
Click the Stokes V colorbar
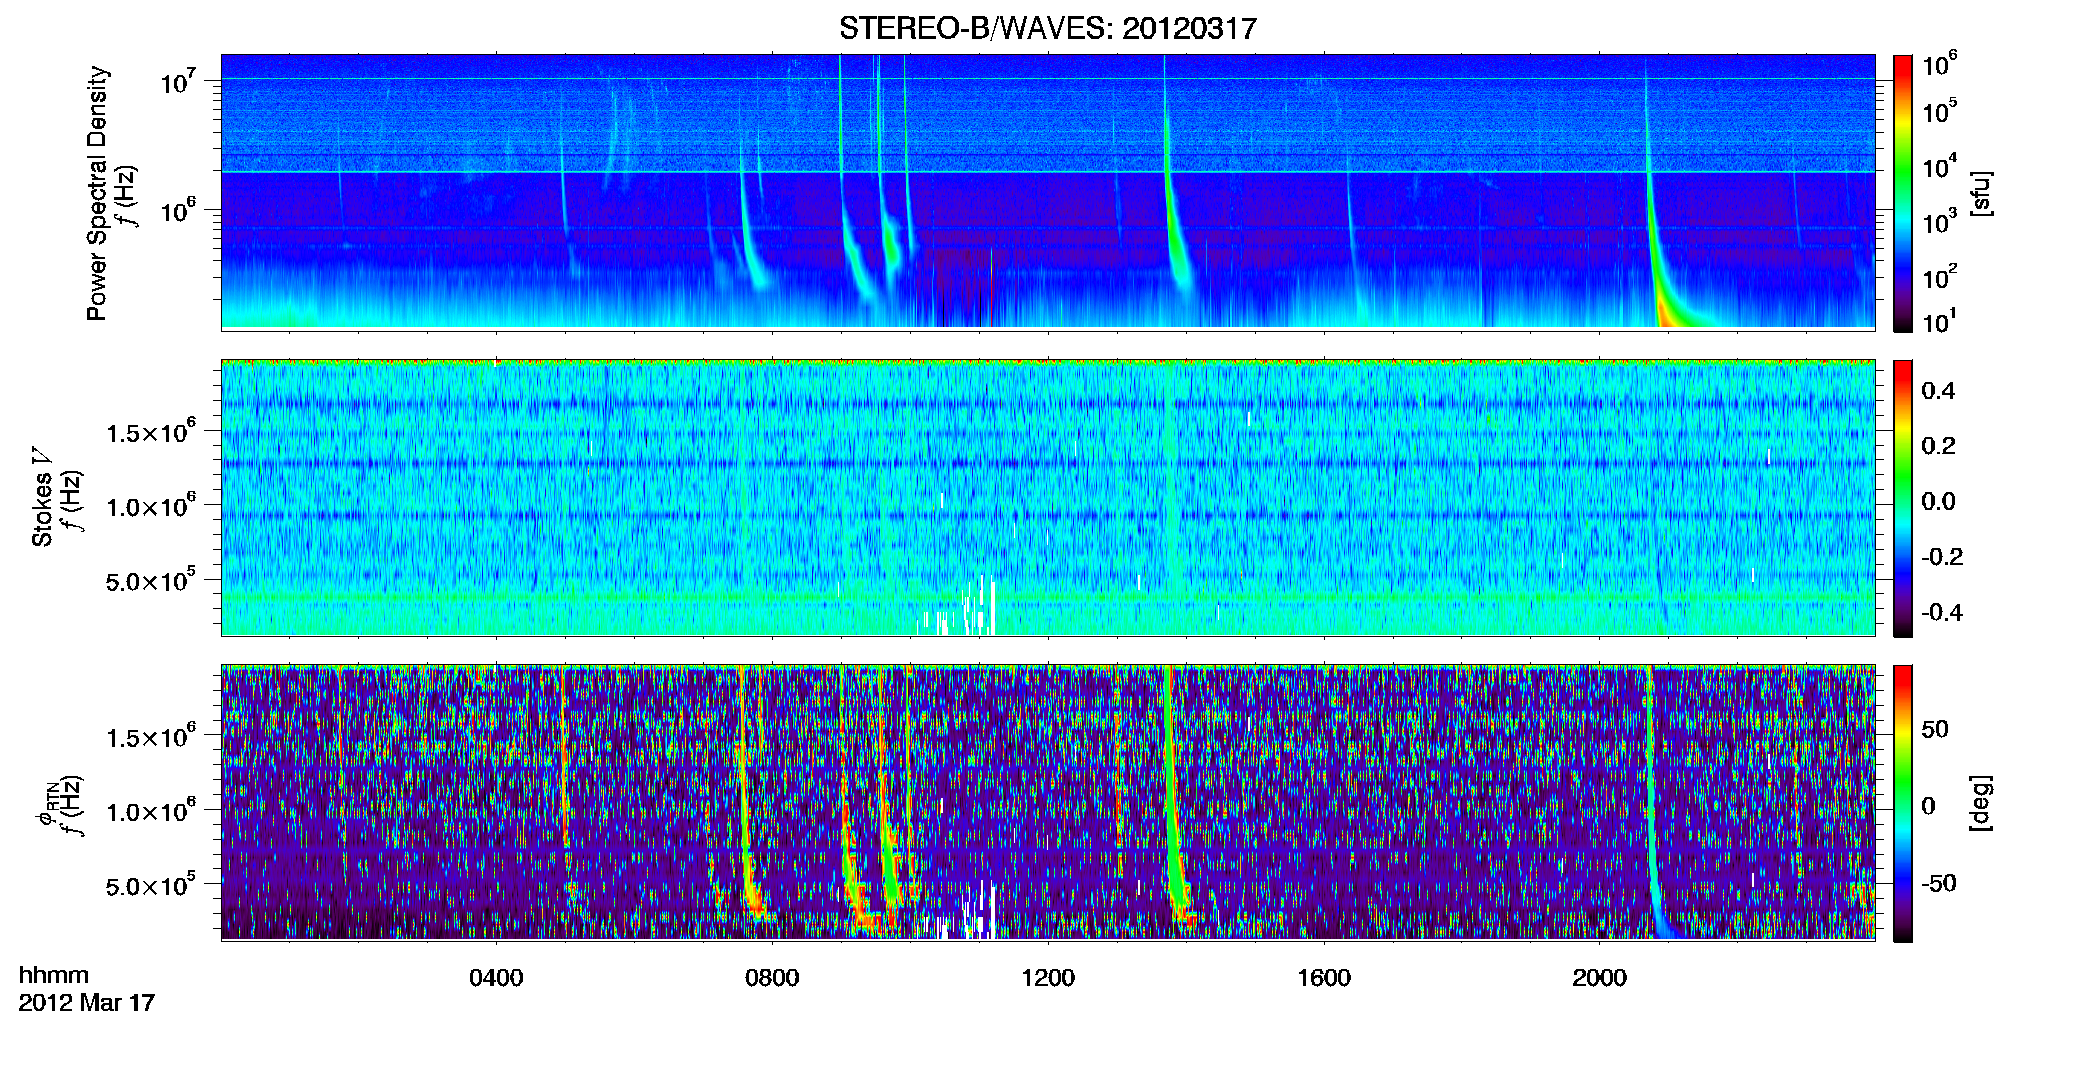[1903, 498]
